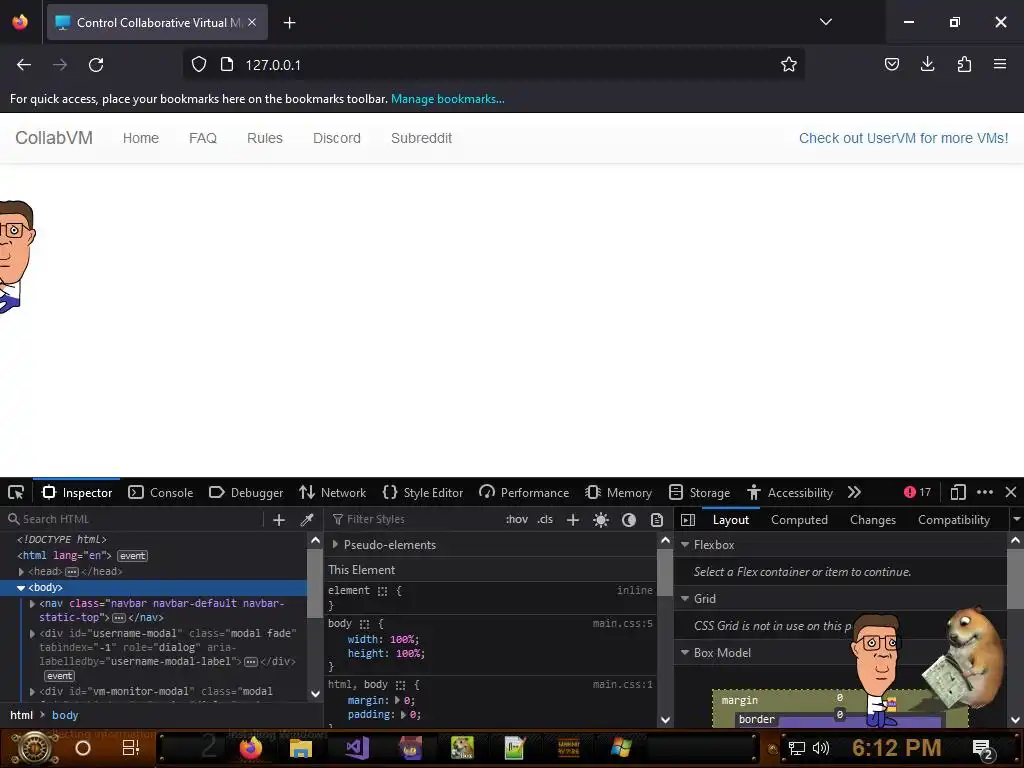Switch to the Compatibility sidebar tab

pyautogui.click(x=954, y=520)
